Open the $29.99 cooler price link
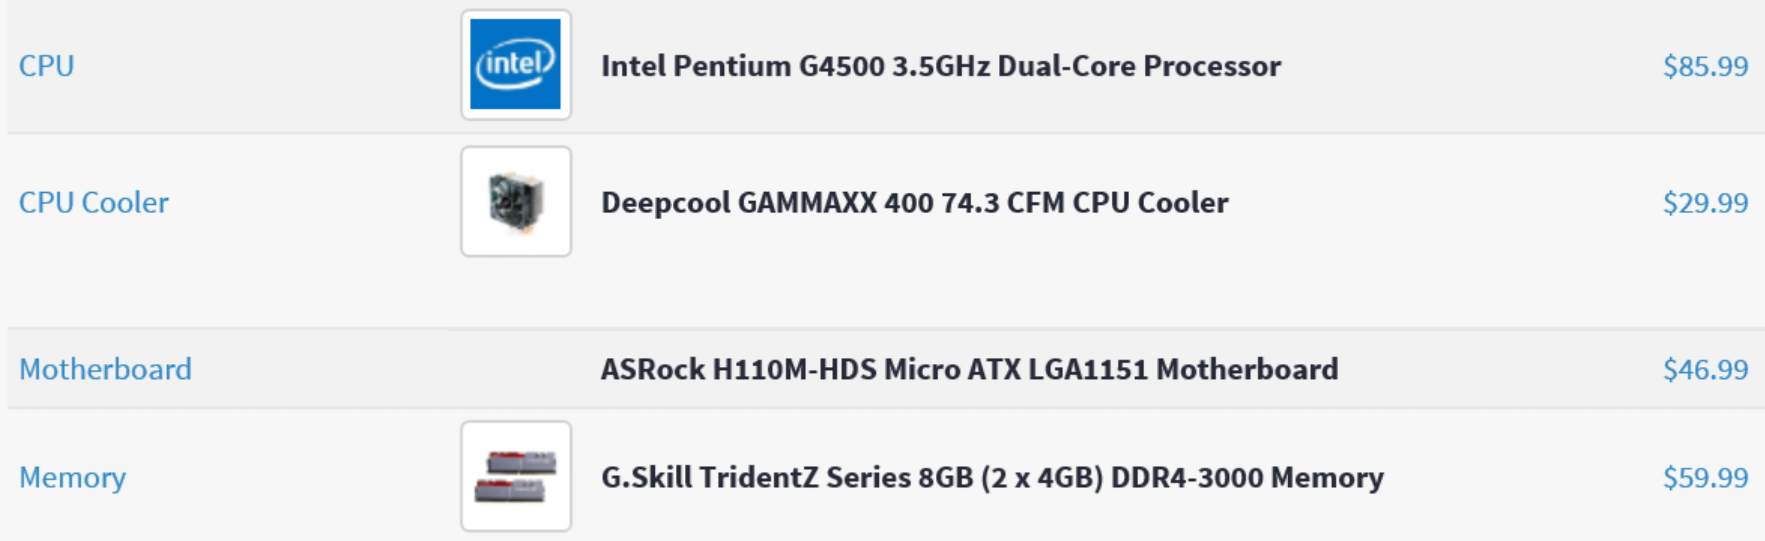Image resolution: width=1765 pixels, height=541 pixels. [1705, 203]
